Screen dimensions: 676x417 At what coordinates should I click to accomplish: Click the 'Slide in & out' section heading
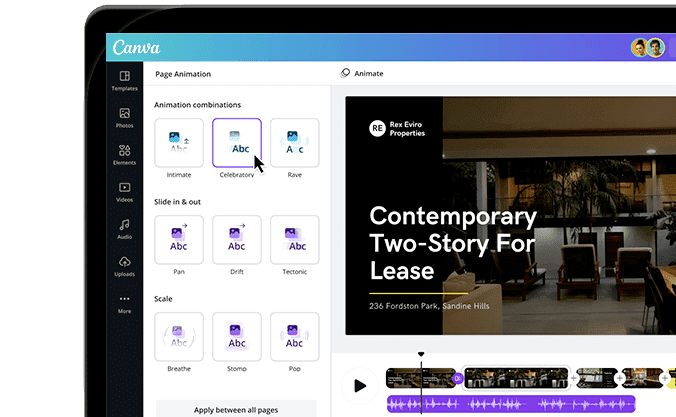(x=178, y=202)
